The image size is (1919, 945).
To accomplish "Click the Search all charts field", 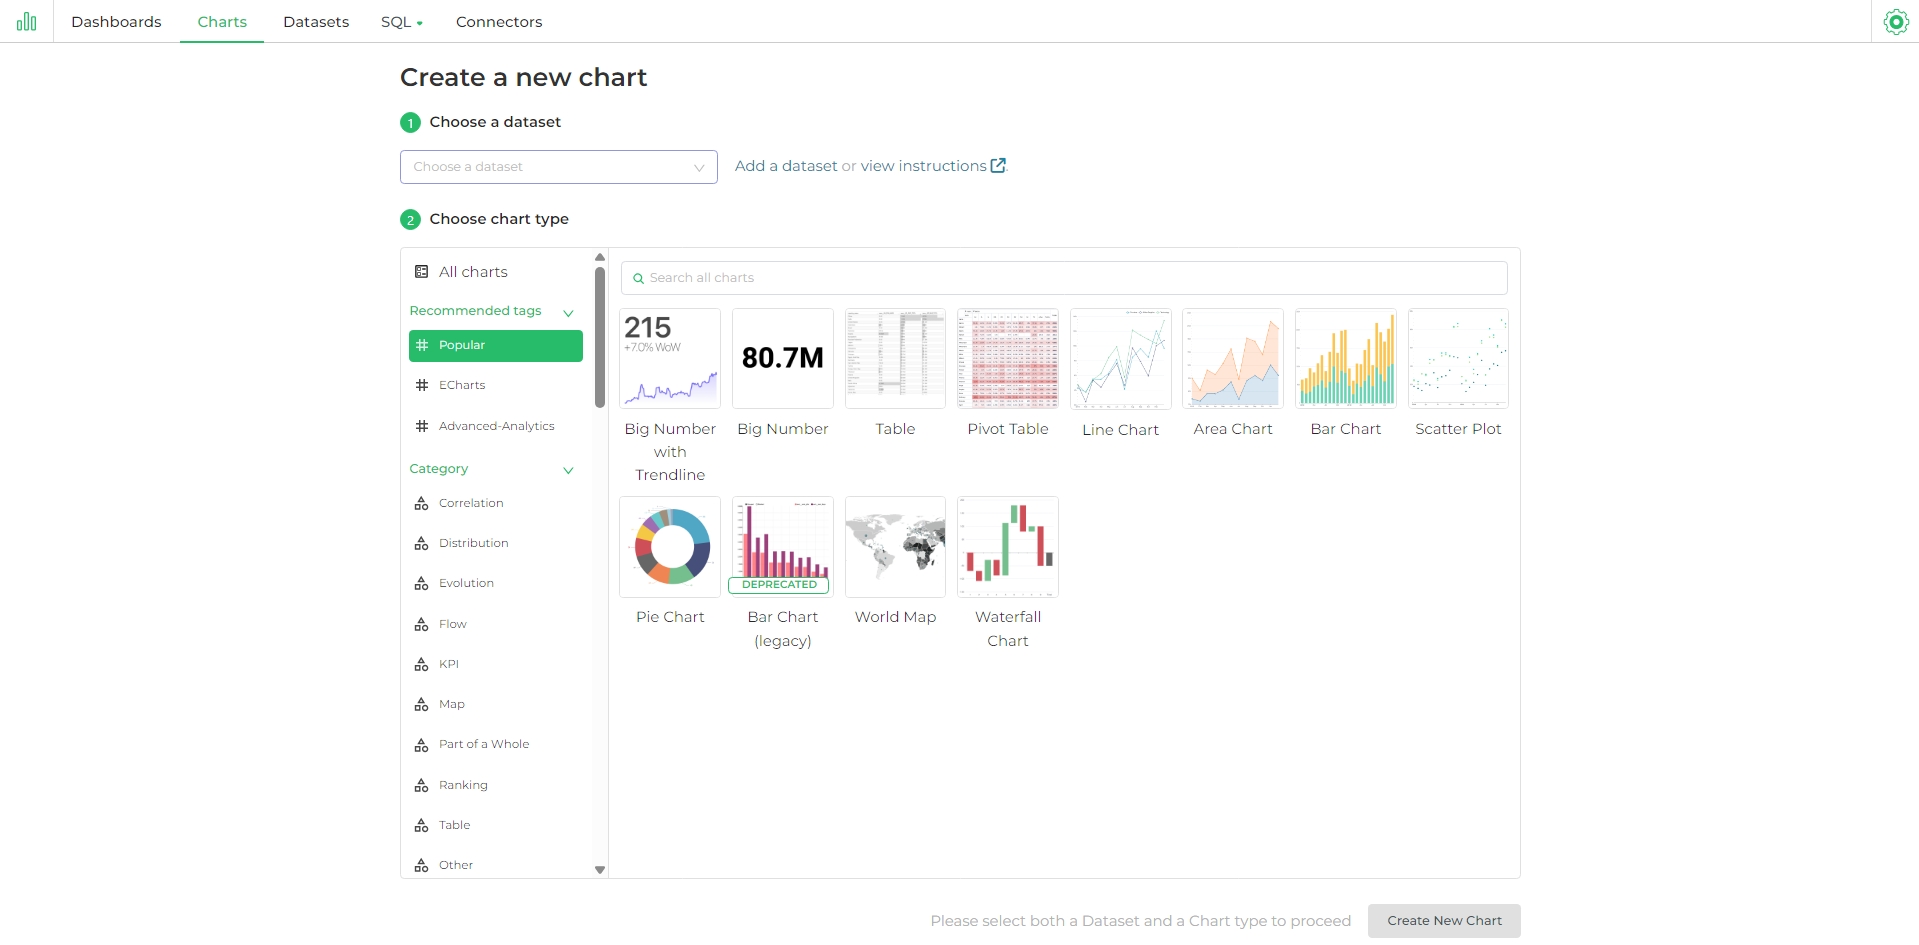I will pos(1064,278).
